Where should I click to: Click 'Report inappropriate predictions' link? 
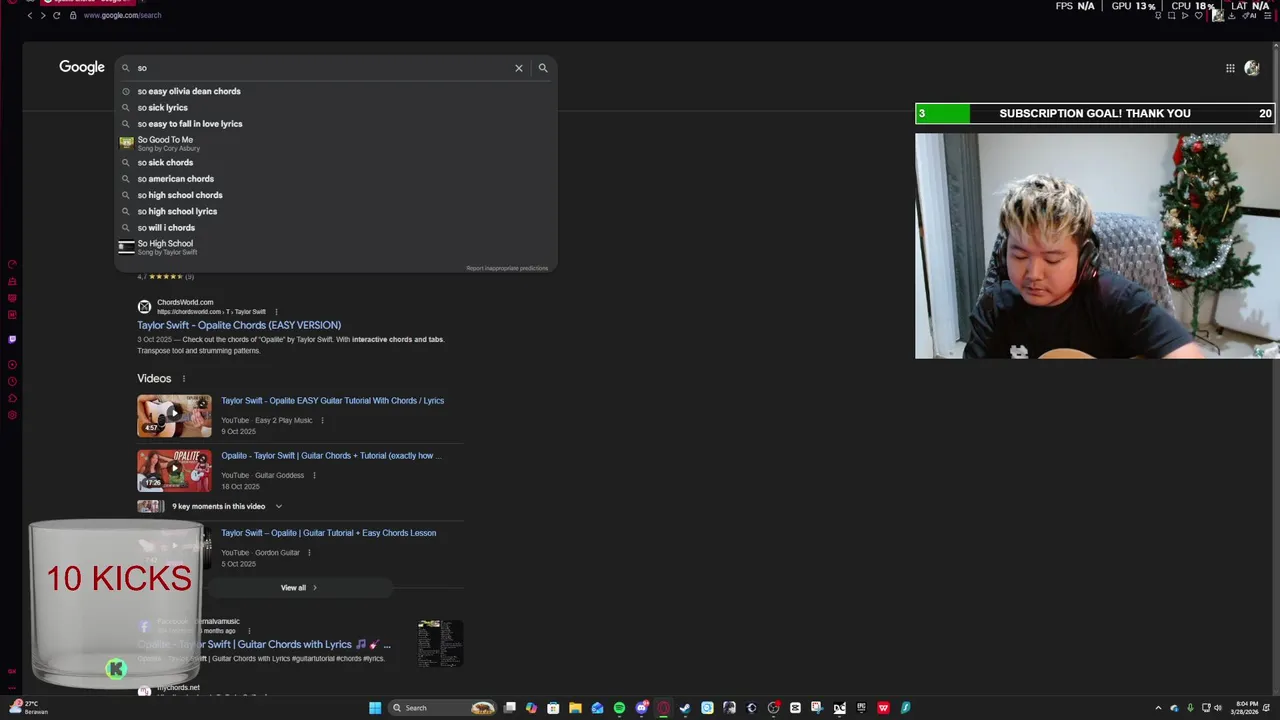click(507, 268)
